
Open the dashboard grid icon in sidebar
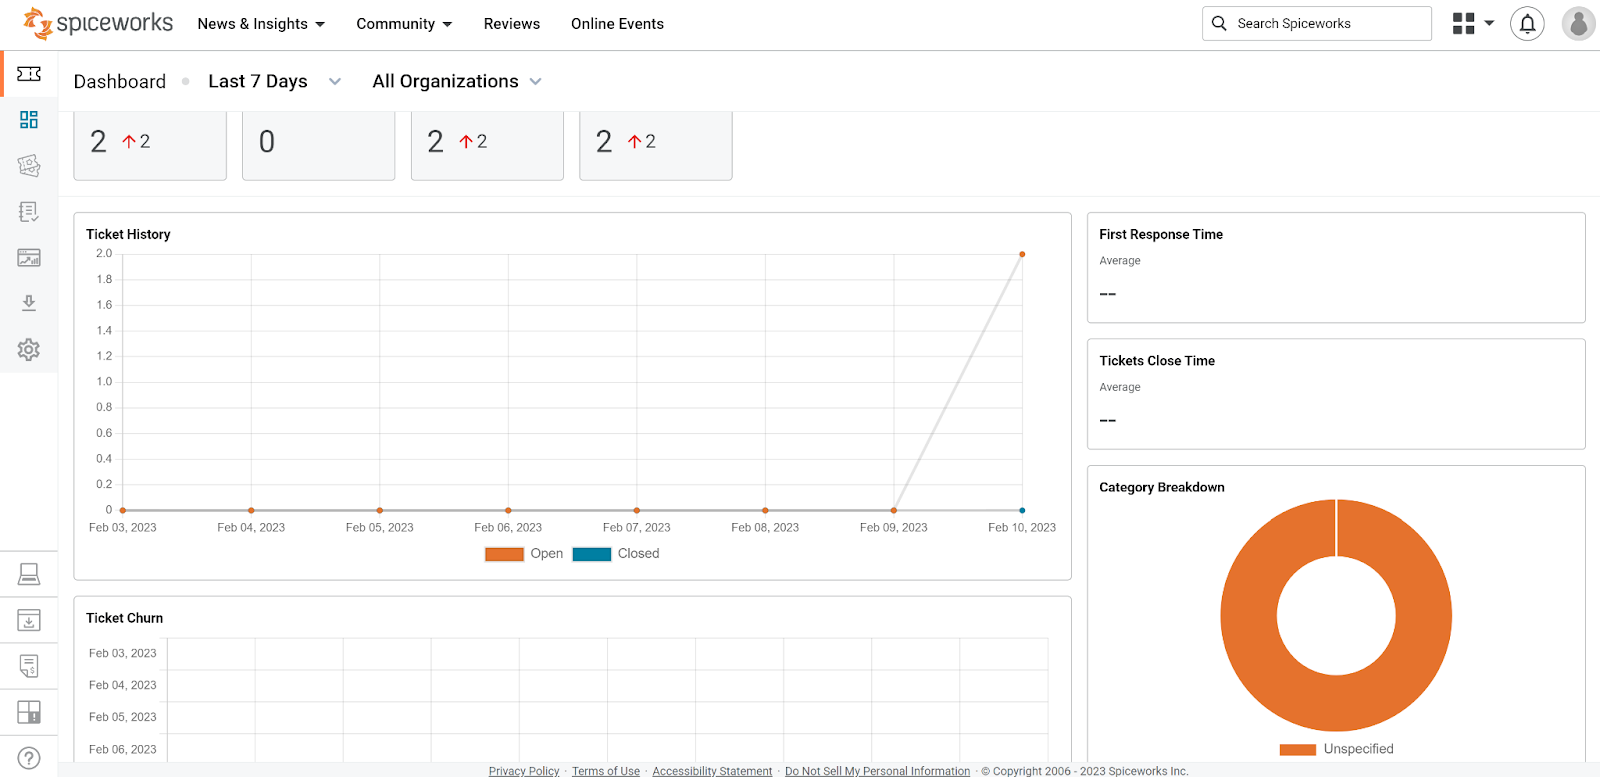tap(29, 120)
